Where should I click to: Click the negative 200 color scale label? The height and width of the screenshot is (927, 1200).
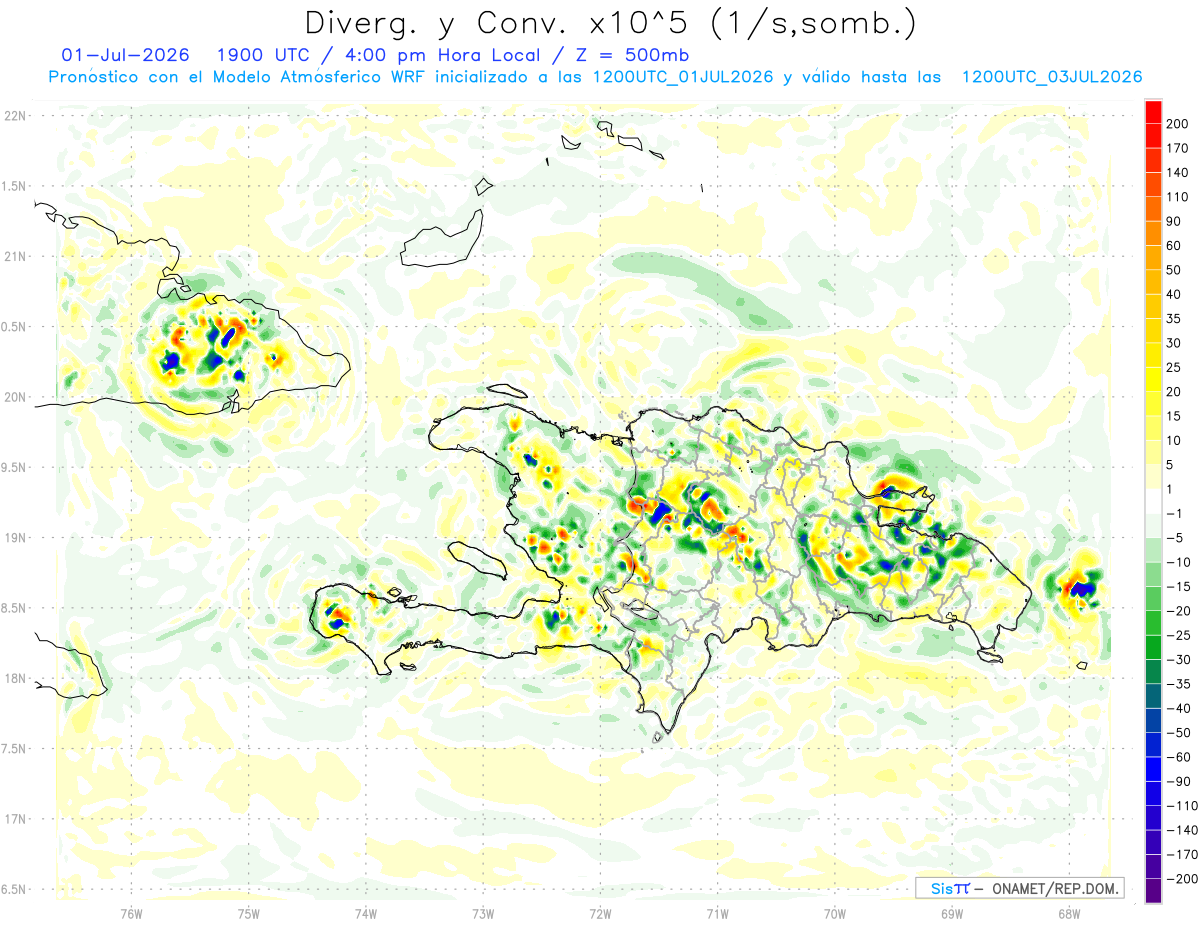(x=1182, y=879)
